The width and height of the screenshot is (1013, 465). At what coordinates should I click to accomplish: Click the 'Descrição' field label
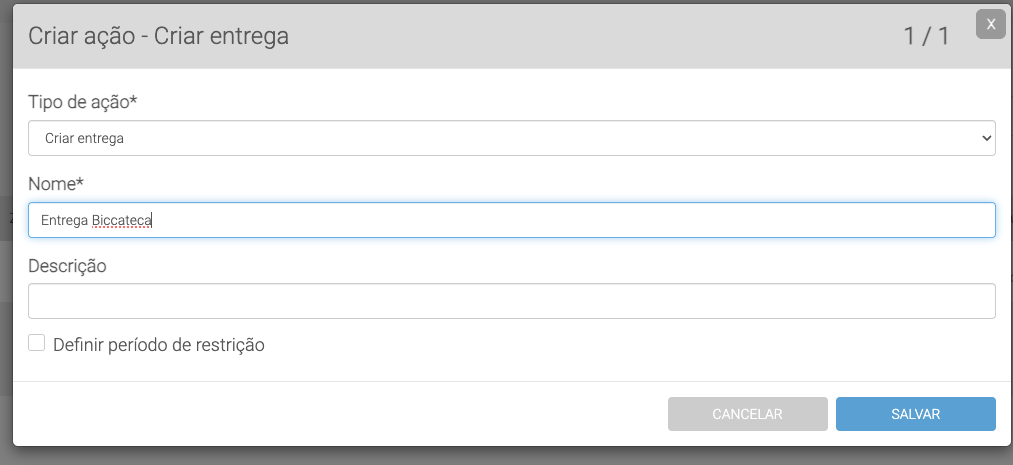tap(67, 266)
